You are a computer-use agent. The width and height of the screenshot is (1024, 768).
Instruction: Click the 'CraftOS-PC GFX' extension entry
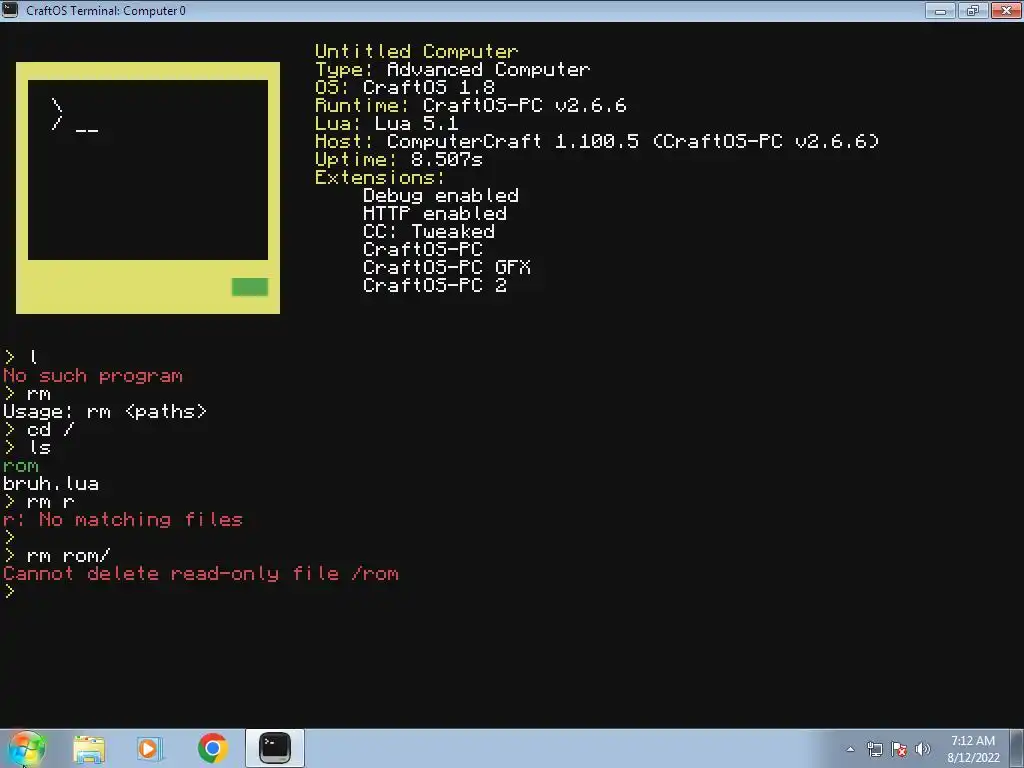pos(447,267)
